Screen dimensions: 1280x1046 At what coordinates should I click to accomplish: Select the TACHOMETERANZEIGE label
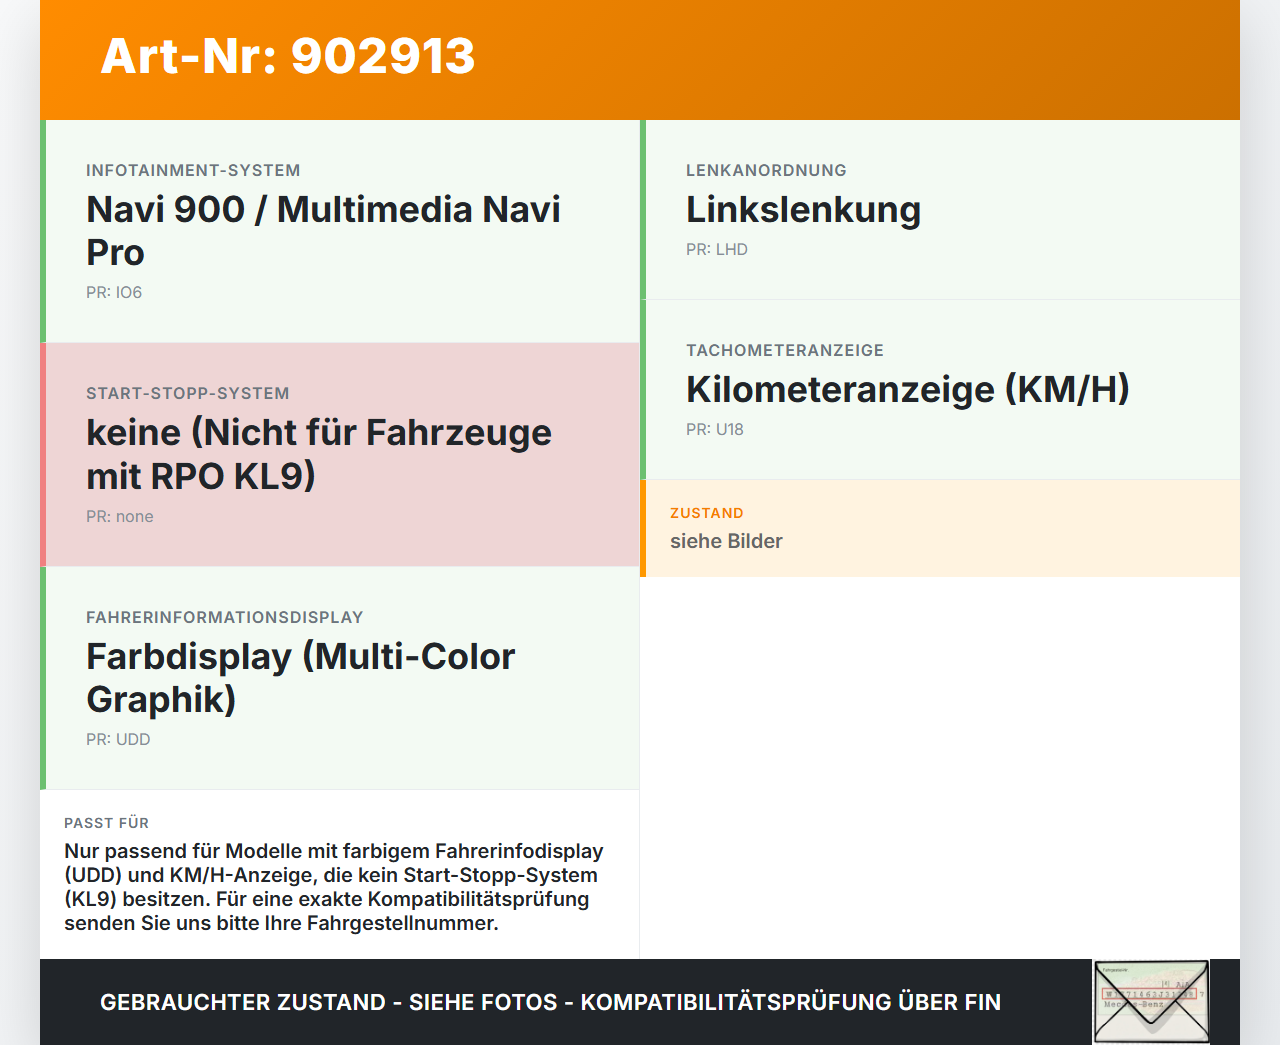coord(785,351)
